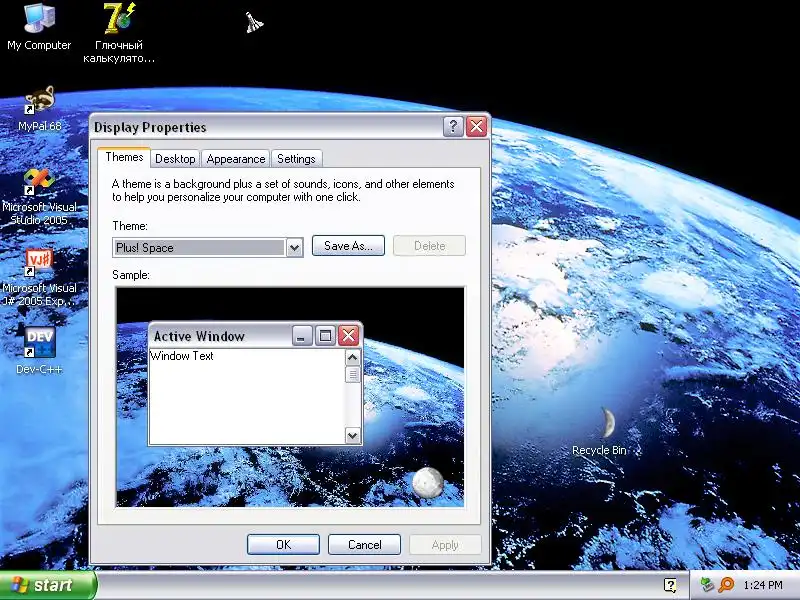The image size is (800, 600).
Task: Select the Глючный калькулятор desktop icon
Action: (119, 33)
